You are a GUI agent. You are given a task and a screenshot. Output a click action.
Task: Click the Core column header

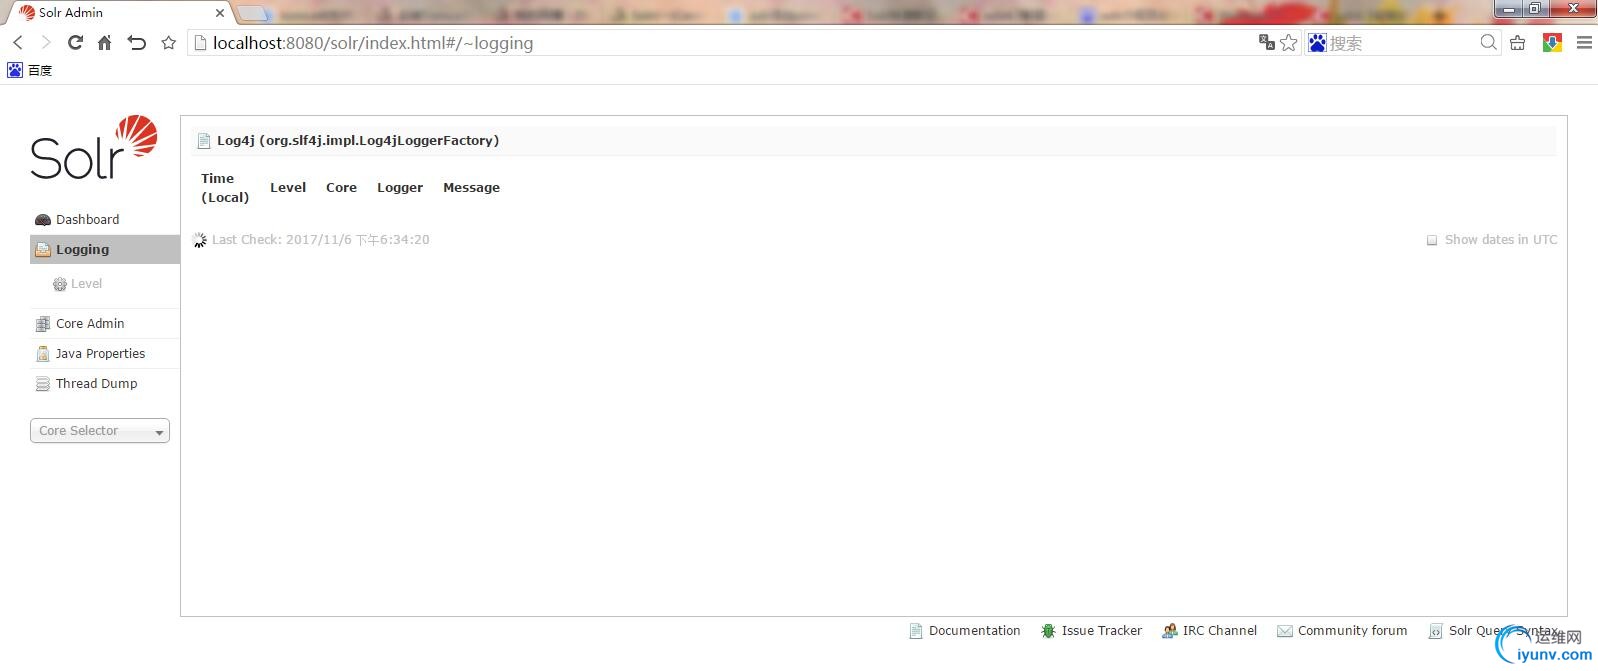[341, 187]
